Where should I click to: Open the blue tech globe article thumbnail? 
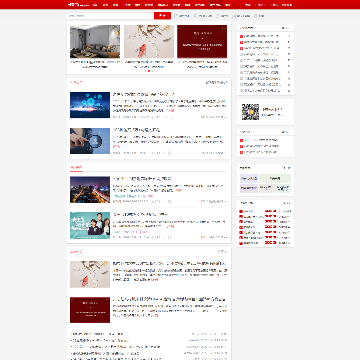click(x=90, y=105)
